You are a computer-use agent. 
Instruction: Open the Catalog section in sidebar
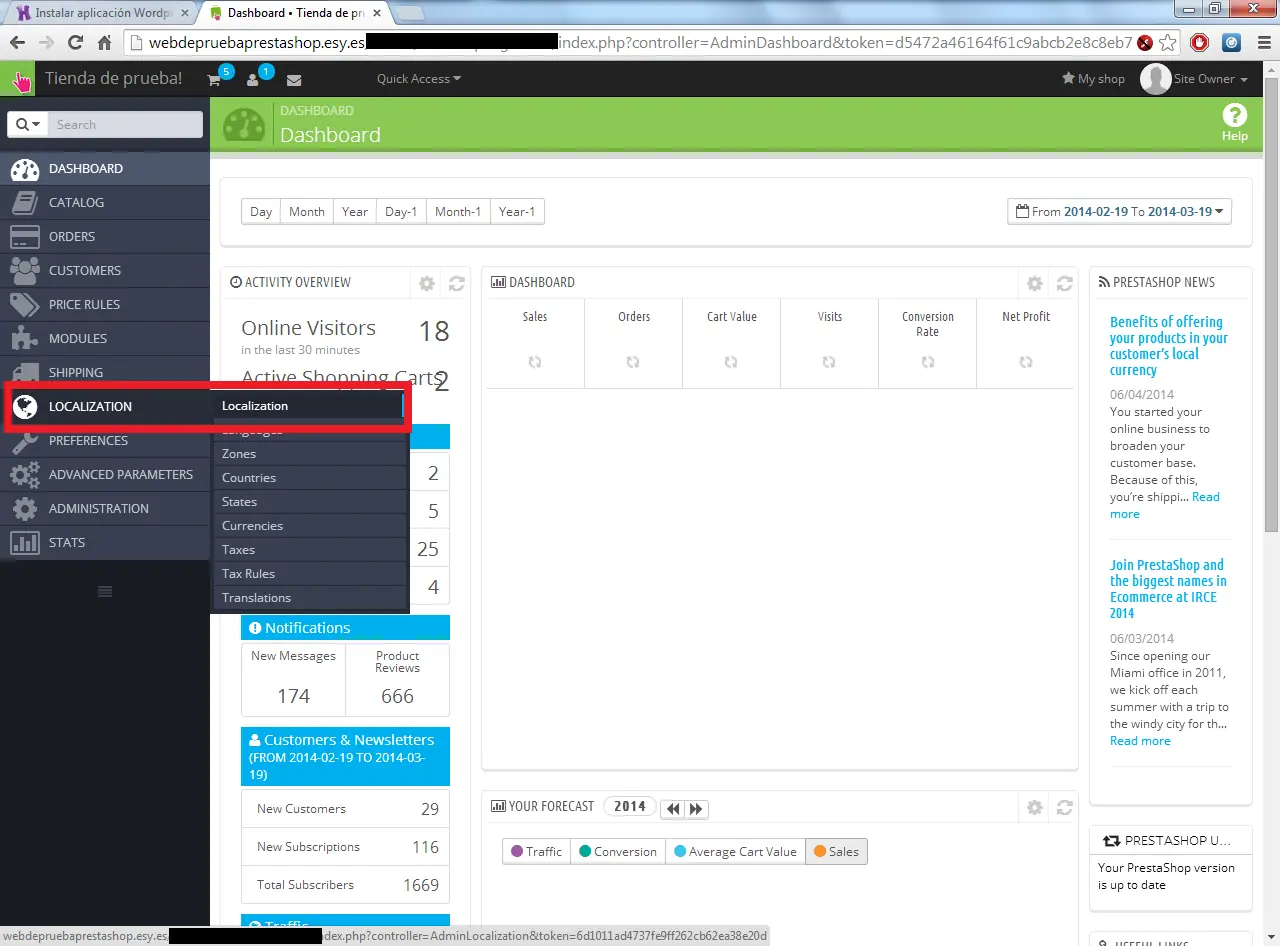[x=105, y=202]
